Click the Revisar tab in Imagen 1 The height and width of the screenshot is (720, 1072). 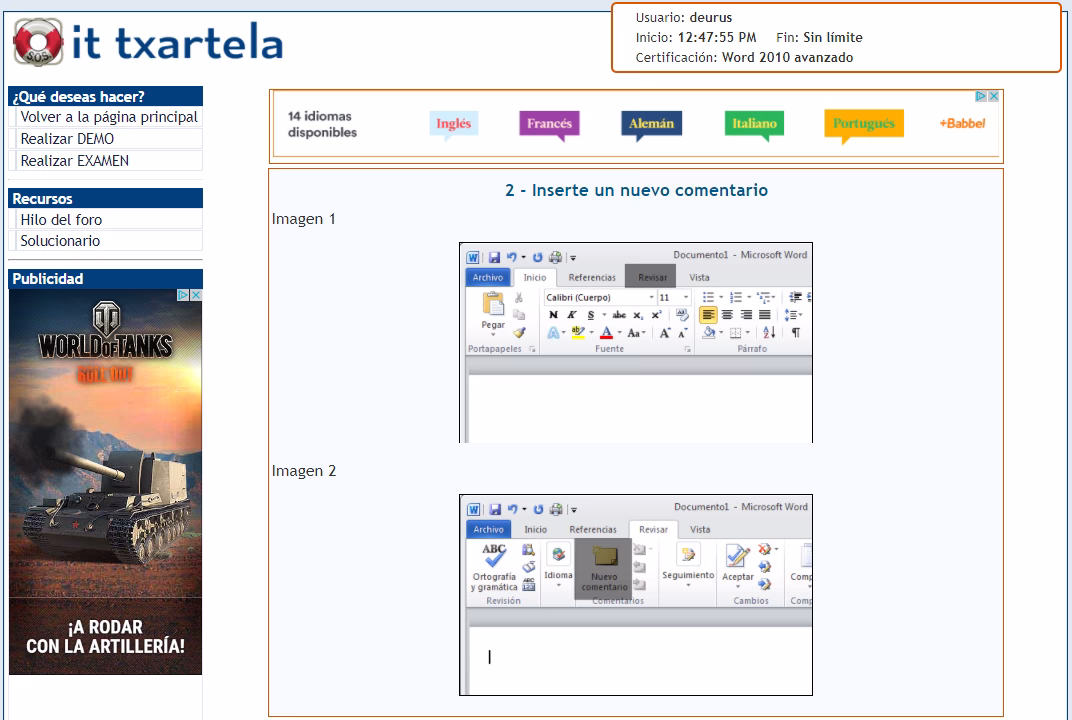coord(651,277)
